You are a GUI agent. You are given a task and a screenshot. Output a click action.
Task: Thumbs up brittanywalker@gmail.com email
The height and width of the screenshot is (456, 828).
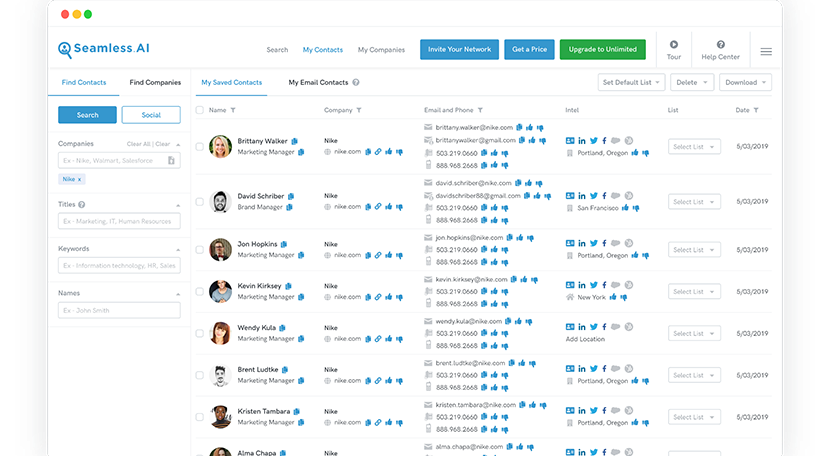coord(532,140)
